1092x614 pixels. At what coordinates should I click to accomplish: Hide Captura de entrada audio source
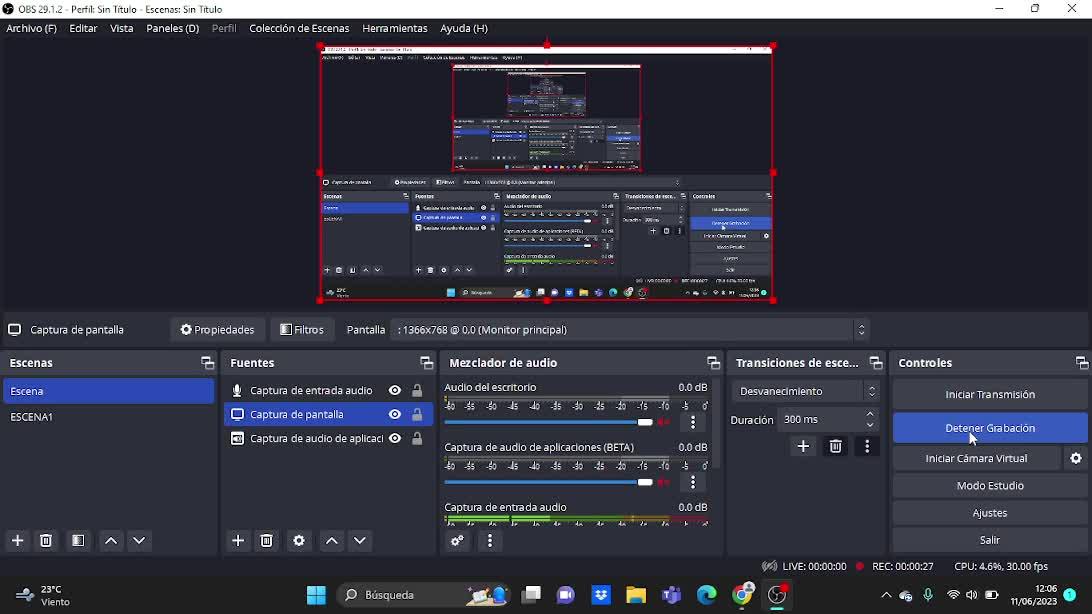tap(395, 391)
